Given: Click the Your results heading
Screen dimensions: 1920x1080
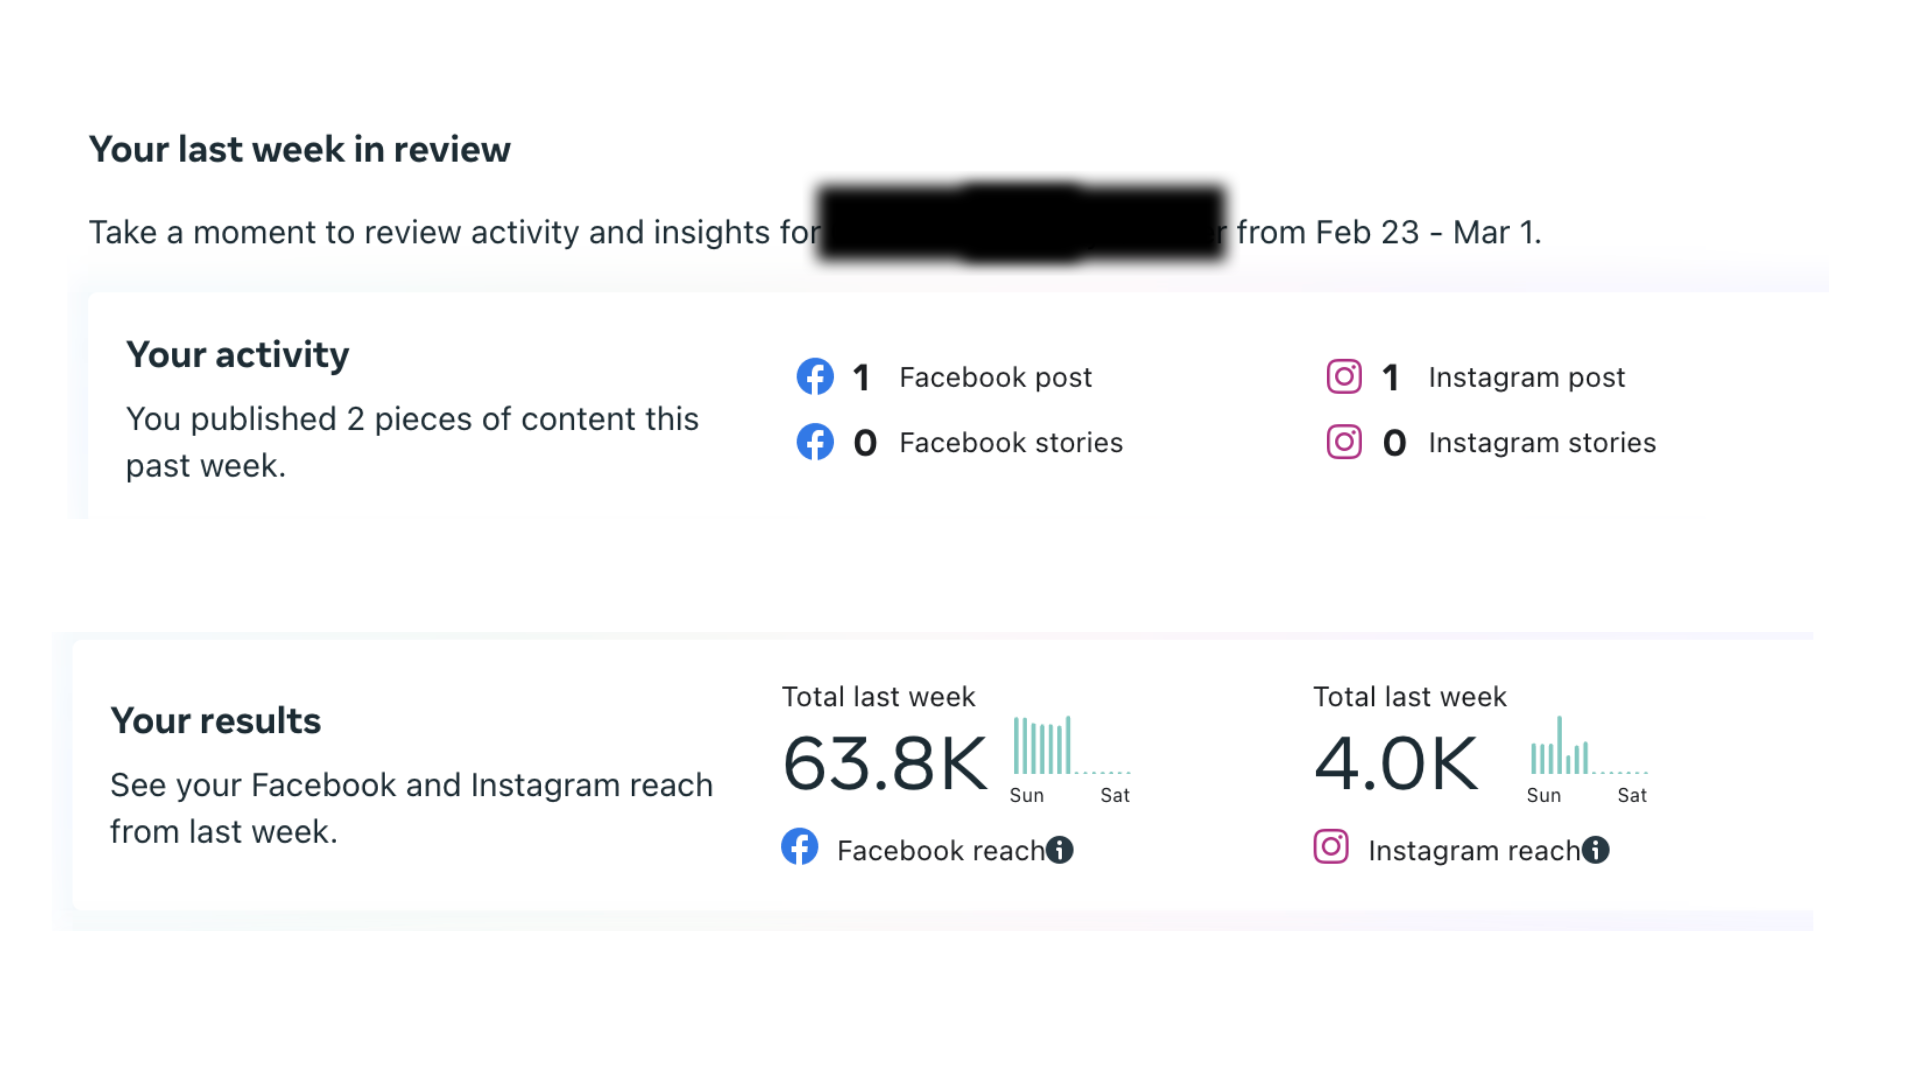Looking at the screenshot, I should click(216, 721).
